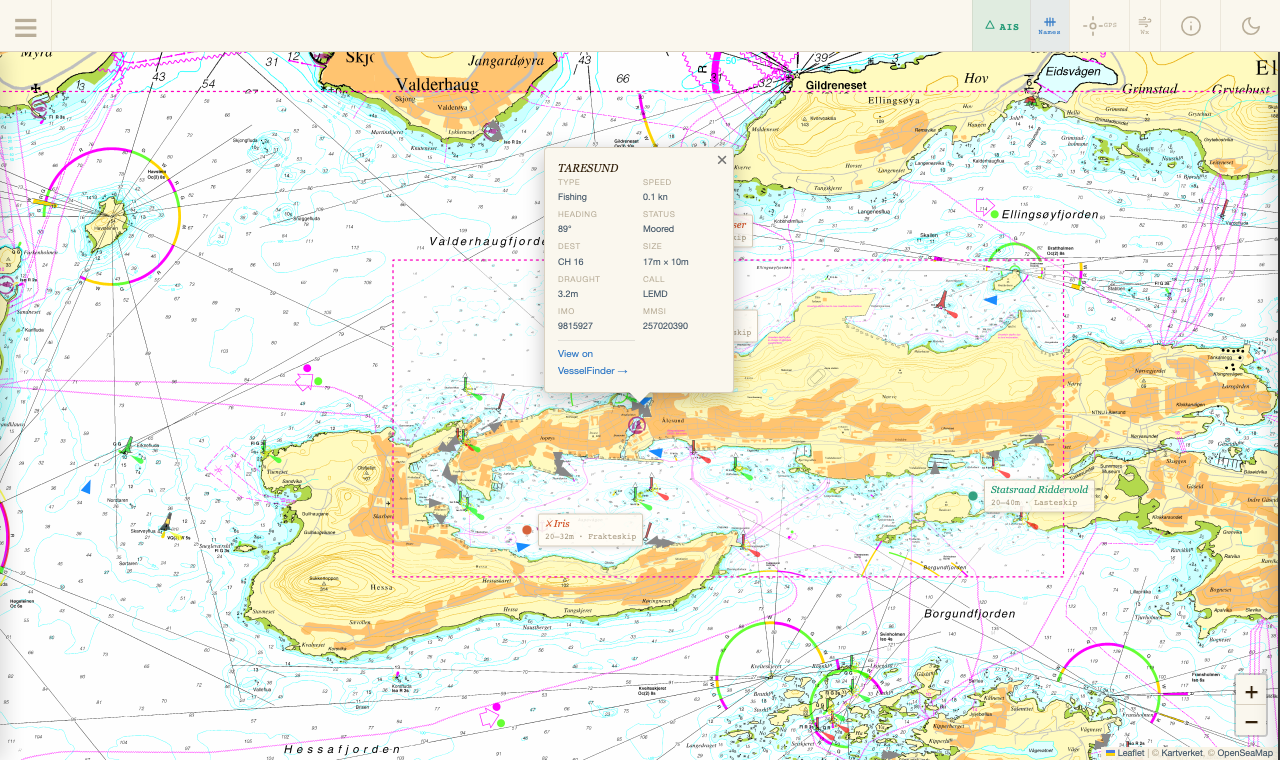Click the status value Moored
1280x760 pixels.
[x=658, y=229]
